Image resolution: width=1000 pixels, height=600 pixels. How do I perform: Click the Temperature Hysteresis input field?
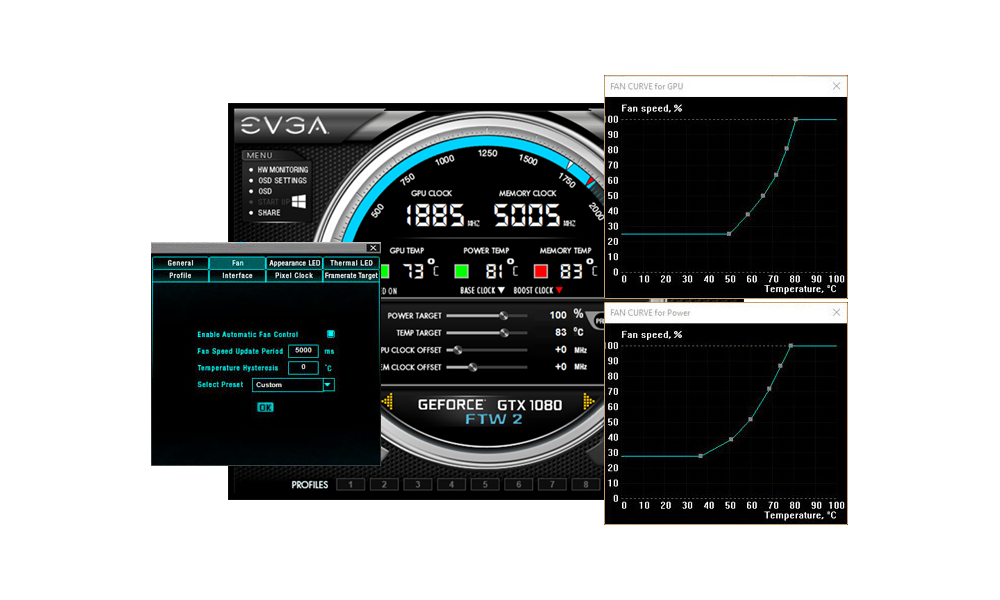[x=303, y=367]
